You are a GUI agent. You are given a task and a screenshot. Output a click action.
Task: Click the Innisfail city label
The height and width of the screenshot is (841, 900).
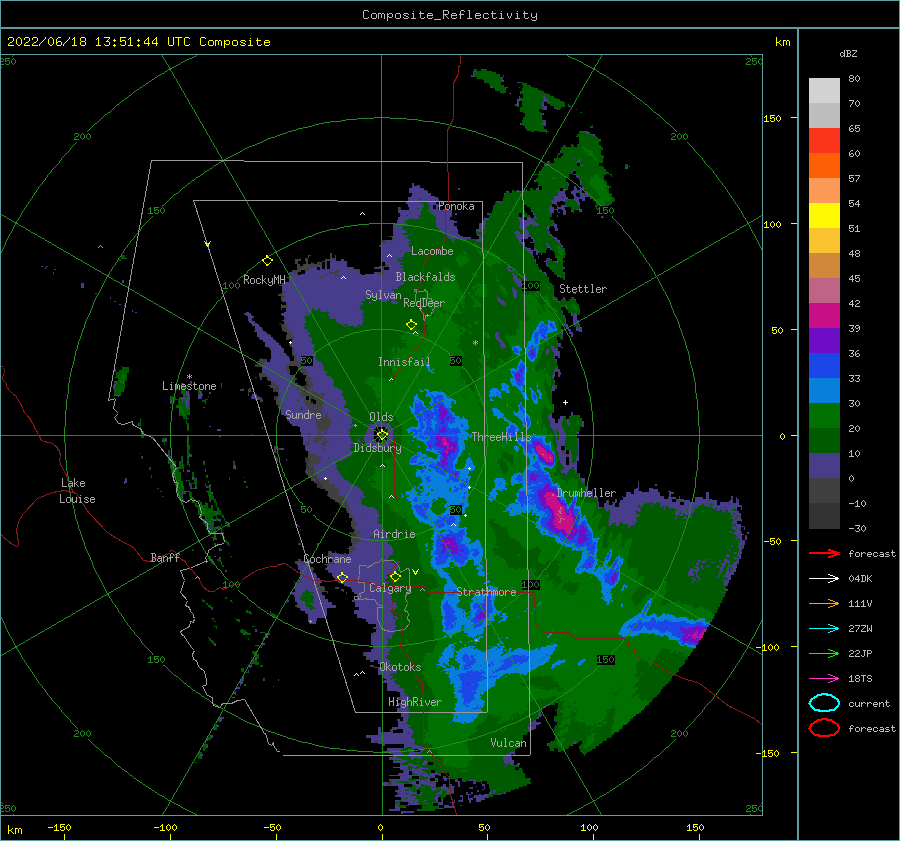point(404,362)
